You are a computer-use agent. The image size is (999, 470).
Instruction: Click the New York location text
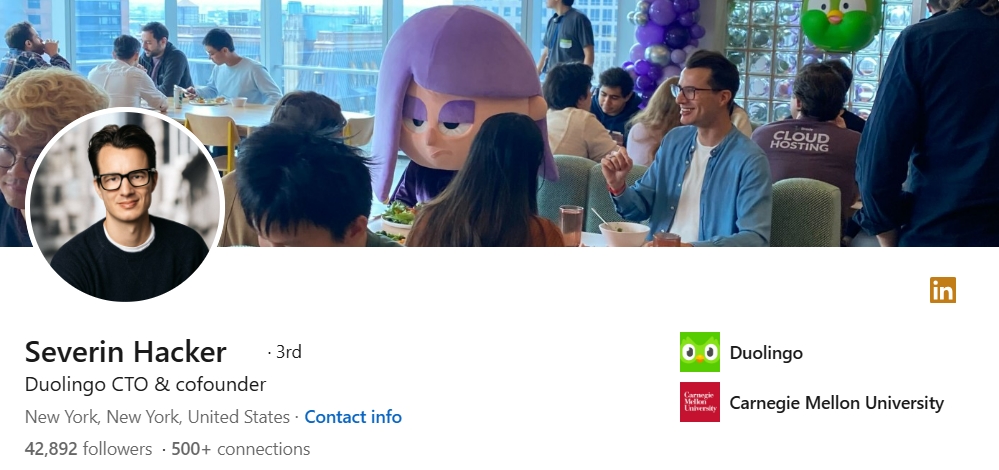click(x=157, y=417)
